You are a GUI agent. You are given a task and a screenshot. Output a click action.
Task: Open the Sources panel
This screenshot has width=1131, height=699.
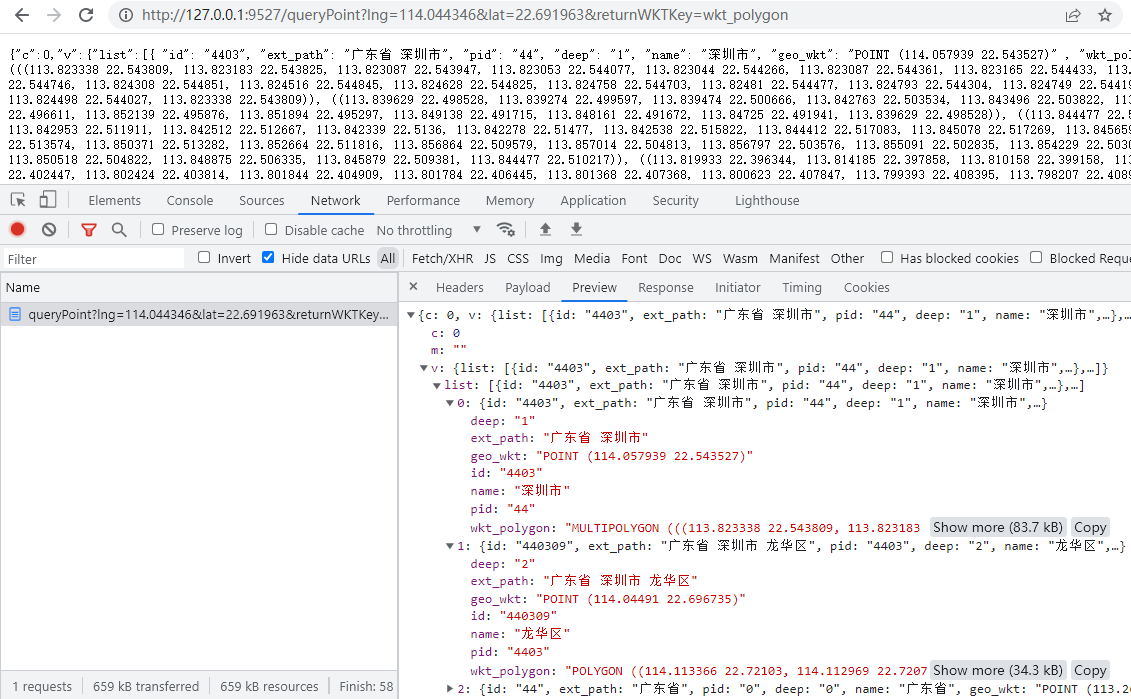click(x=262, y=201)
